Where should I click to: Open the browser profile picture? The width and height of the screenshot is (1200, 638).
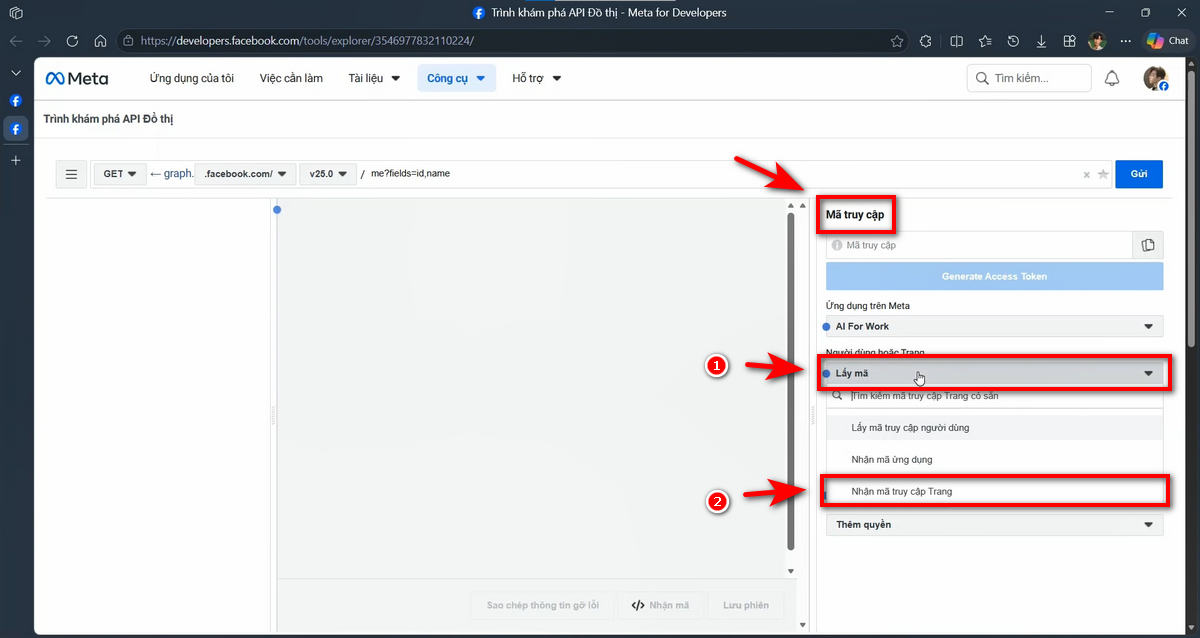coord(1098,41)
